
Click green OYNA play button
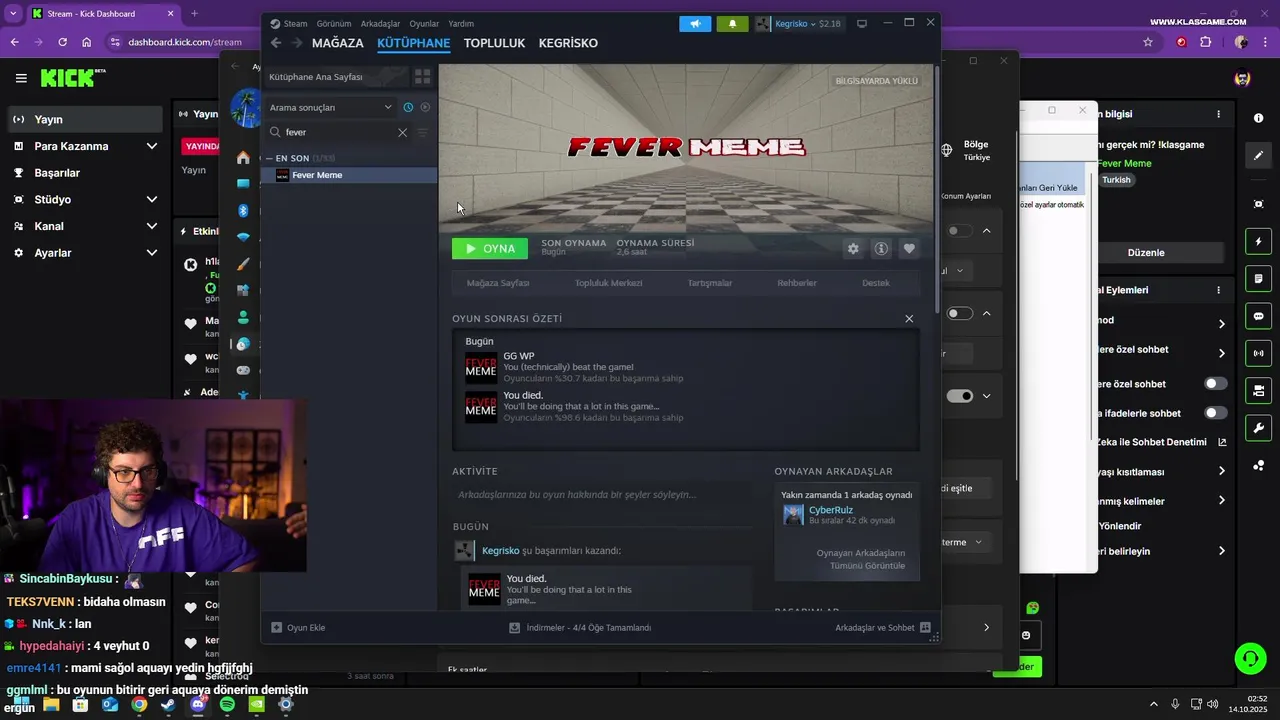(490, 249)
